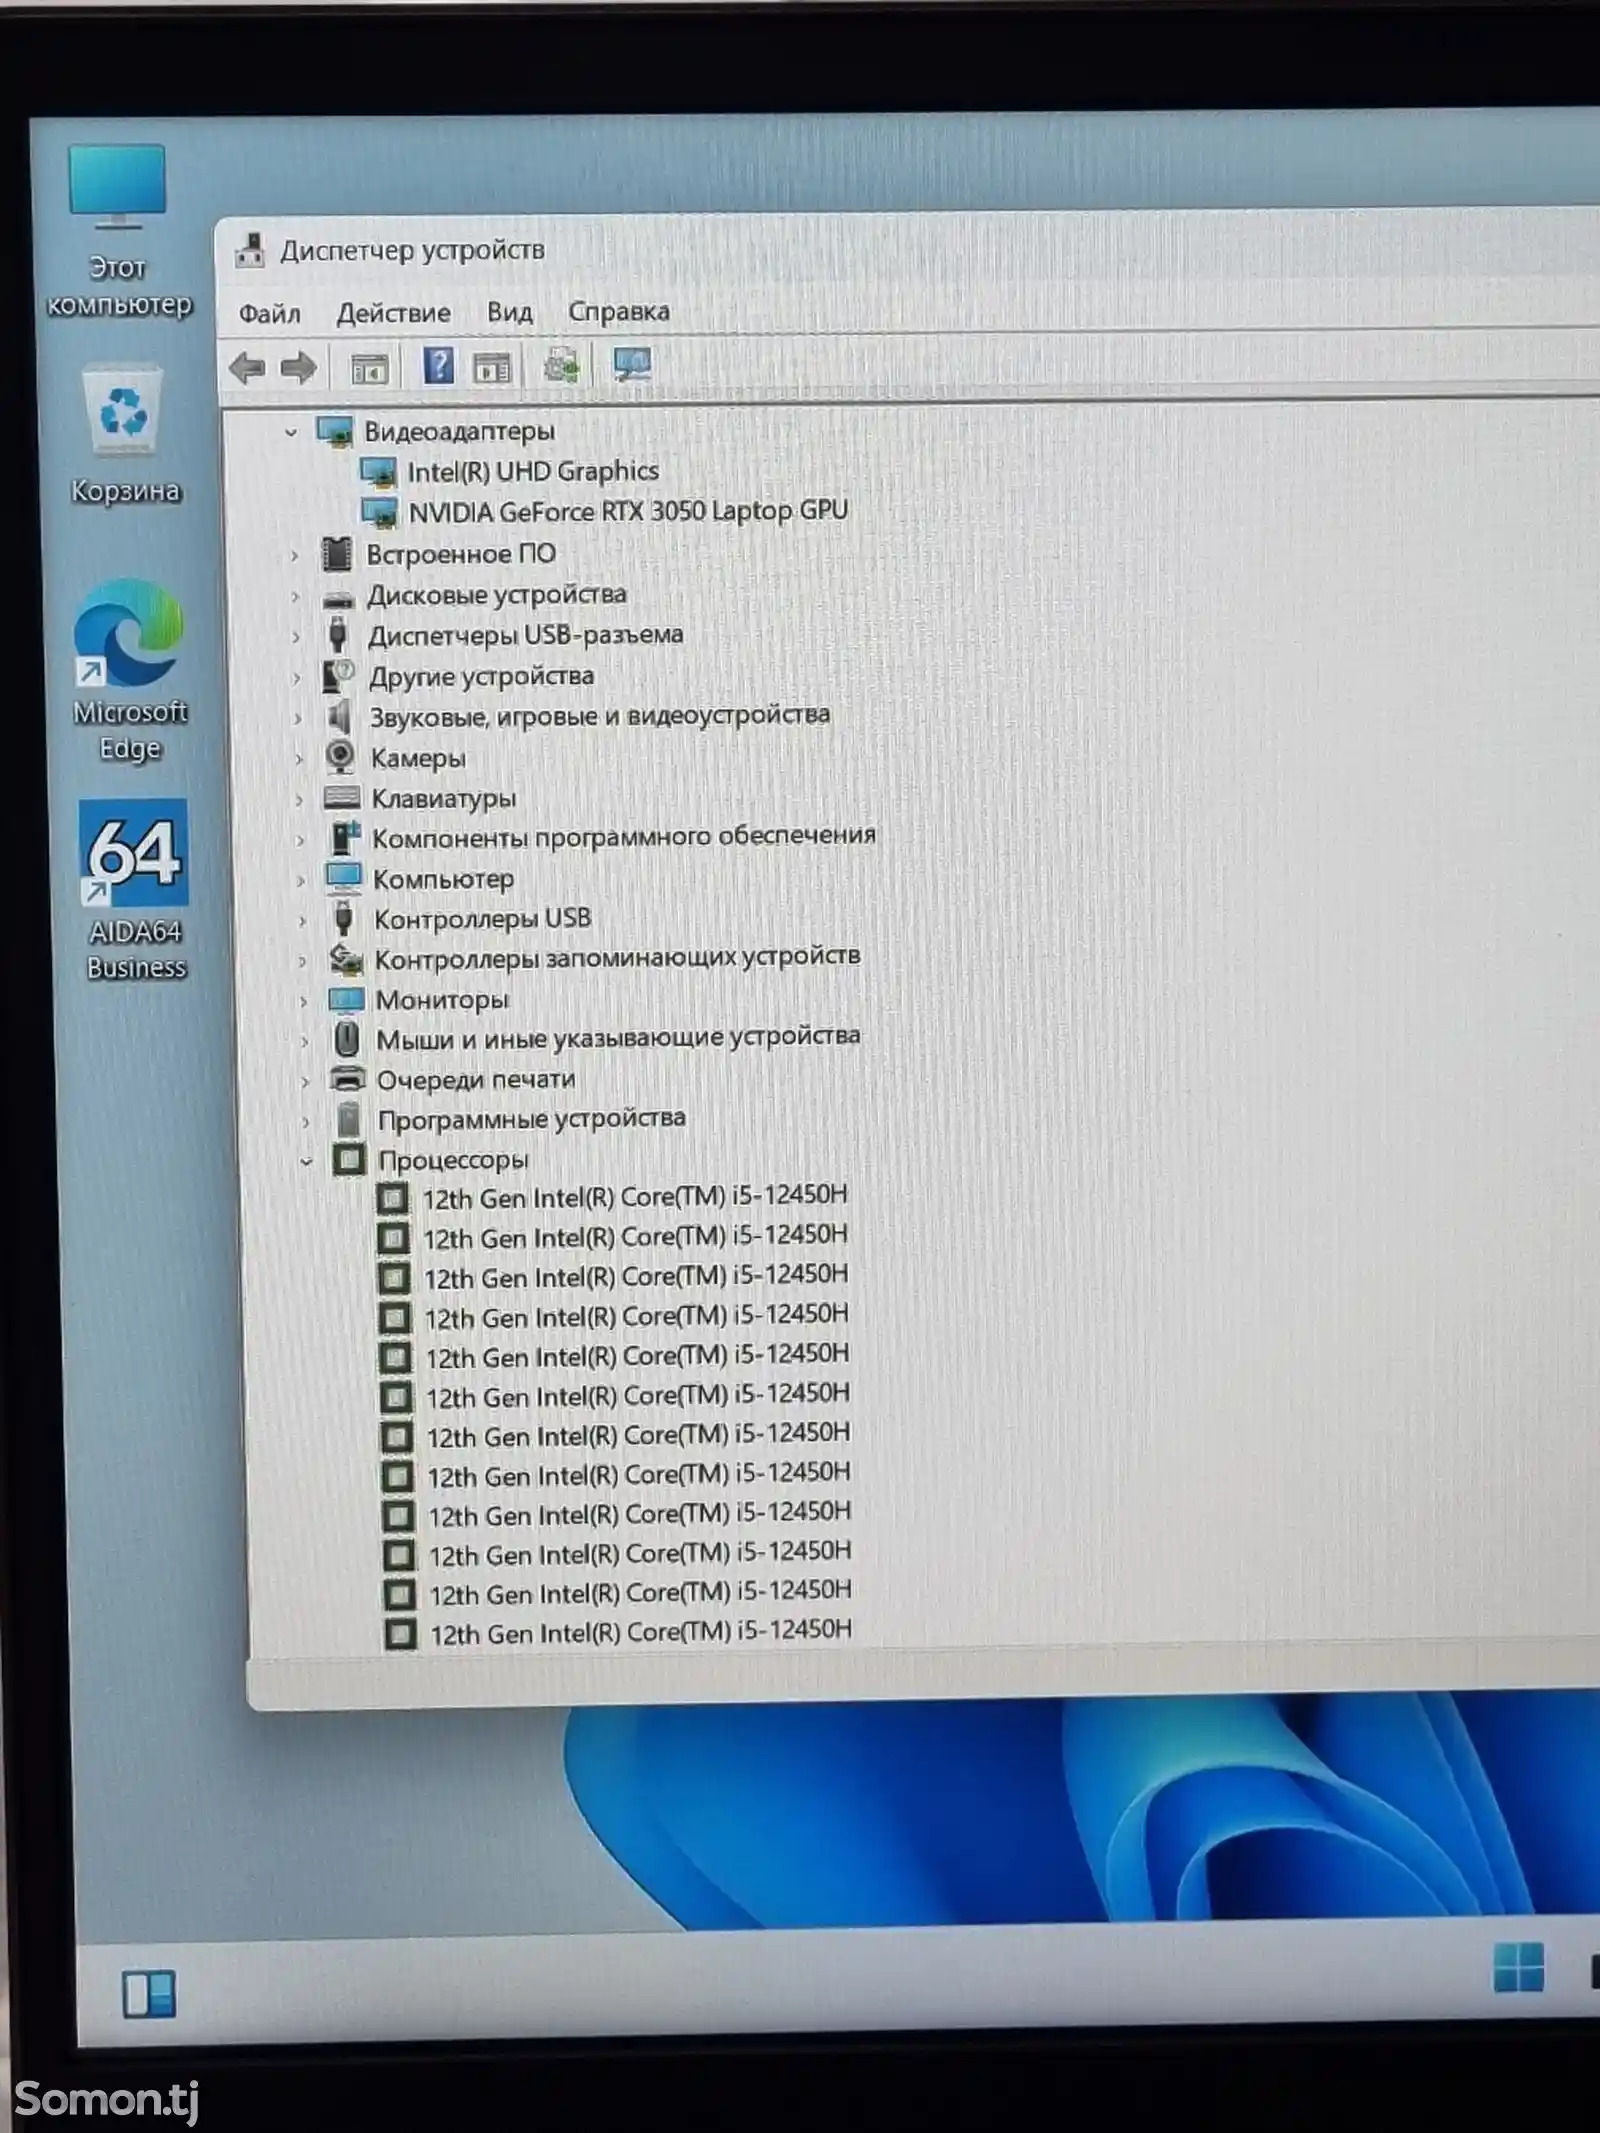Screen dimensions: 1600x2133
Task: Click the Диспетчер устройств window title
Action: click(412, 250)
